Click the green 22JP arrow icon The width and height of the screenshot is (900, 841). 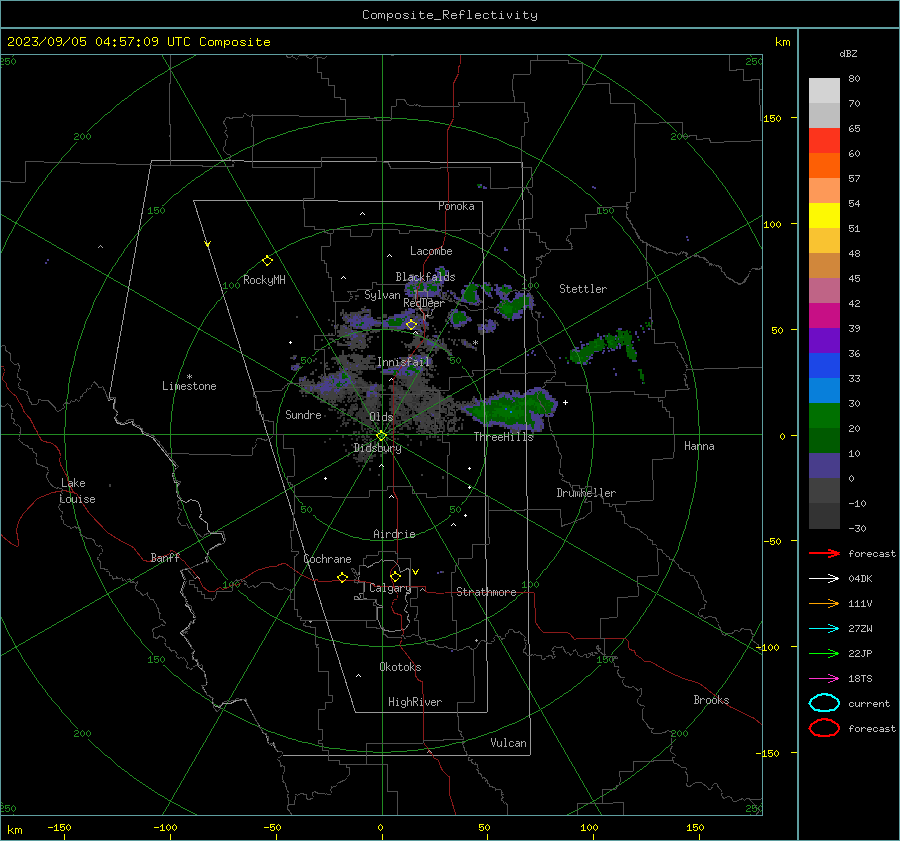824,653
